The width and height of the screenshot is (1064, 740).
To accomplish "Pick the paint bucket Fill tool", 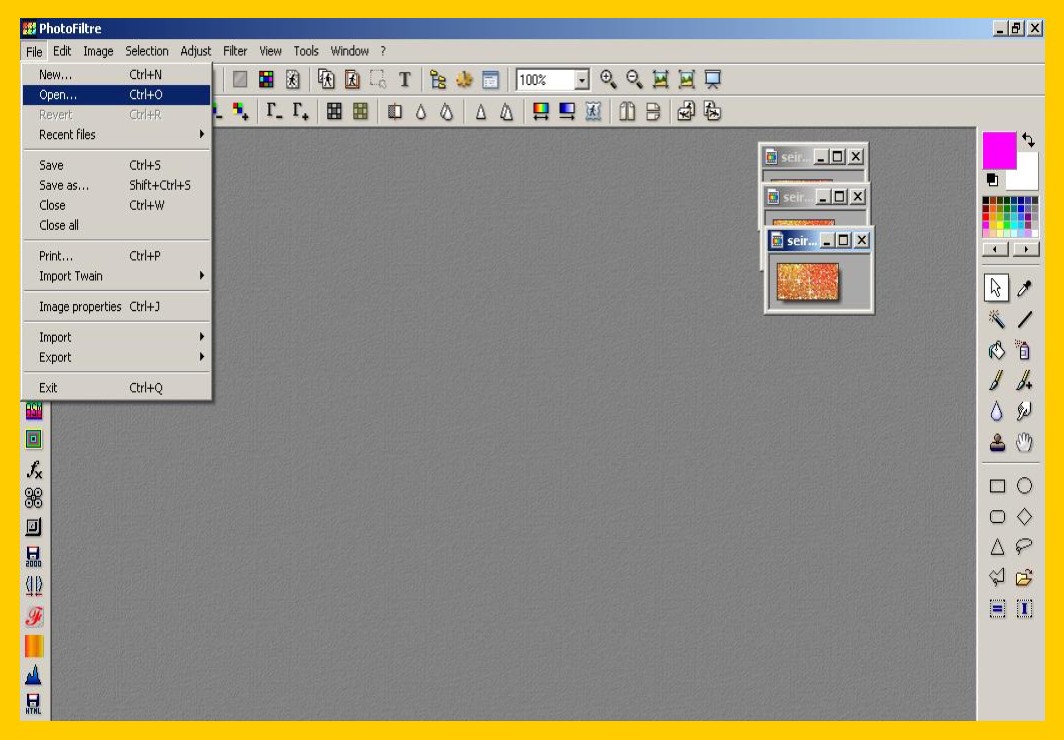I will [997, 351].
